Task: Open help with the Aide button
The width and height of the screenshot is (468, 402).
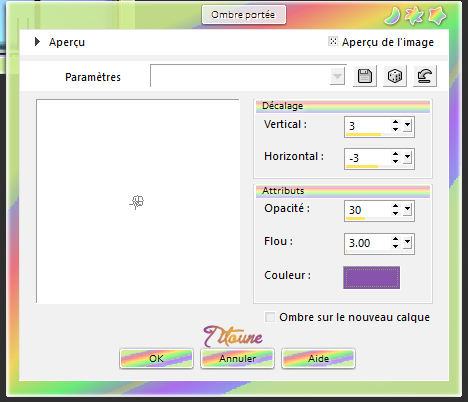Action: coord(318,359)
